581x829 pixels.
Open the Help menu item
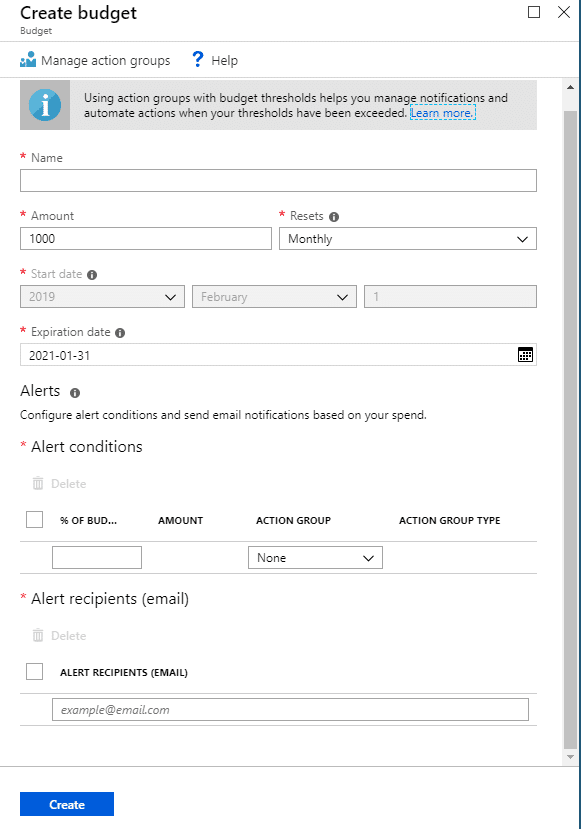pyautogui.click(x=215, y=60)
